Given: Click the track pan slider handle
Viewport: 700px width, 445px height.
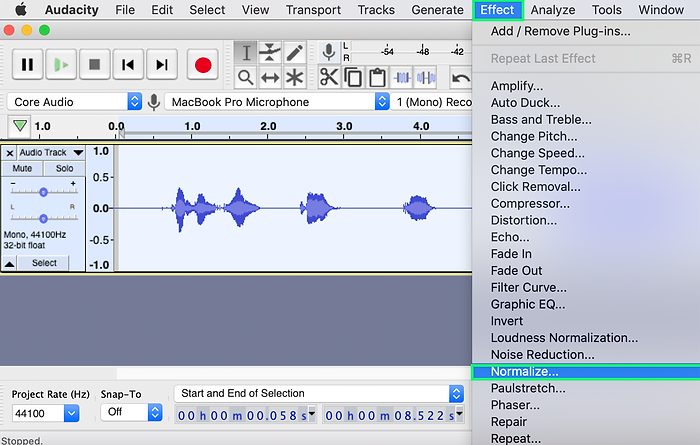Looking at the screenshot, I should click(x=43, y=218).
